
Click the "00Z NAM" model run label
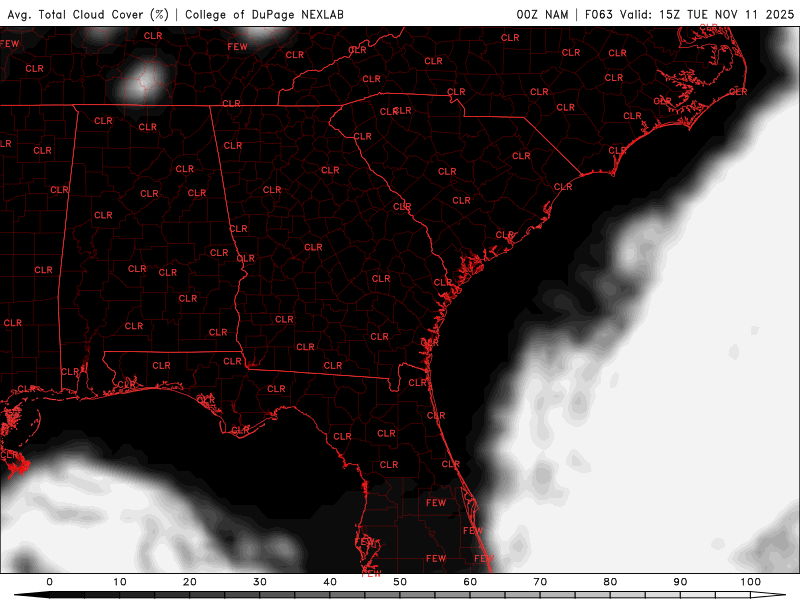tap(542, 14)
